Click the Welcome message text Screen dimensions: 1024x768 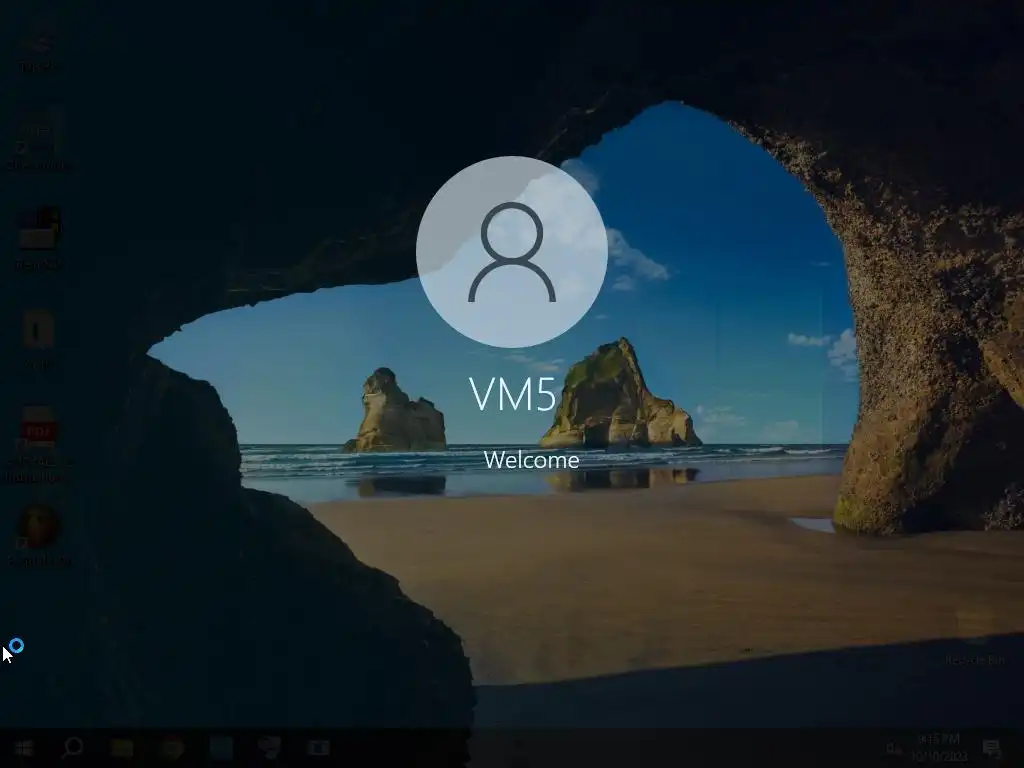(532, 460)
